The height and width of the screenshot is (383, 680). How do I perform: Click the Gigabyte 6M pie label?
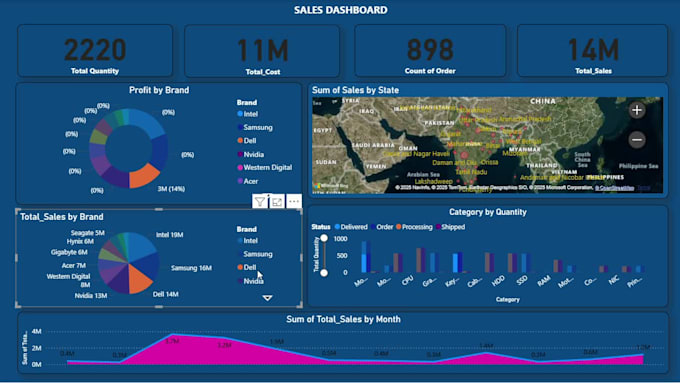pos(69,252)
